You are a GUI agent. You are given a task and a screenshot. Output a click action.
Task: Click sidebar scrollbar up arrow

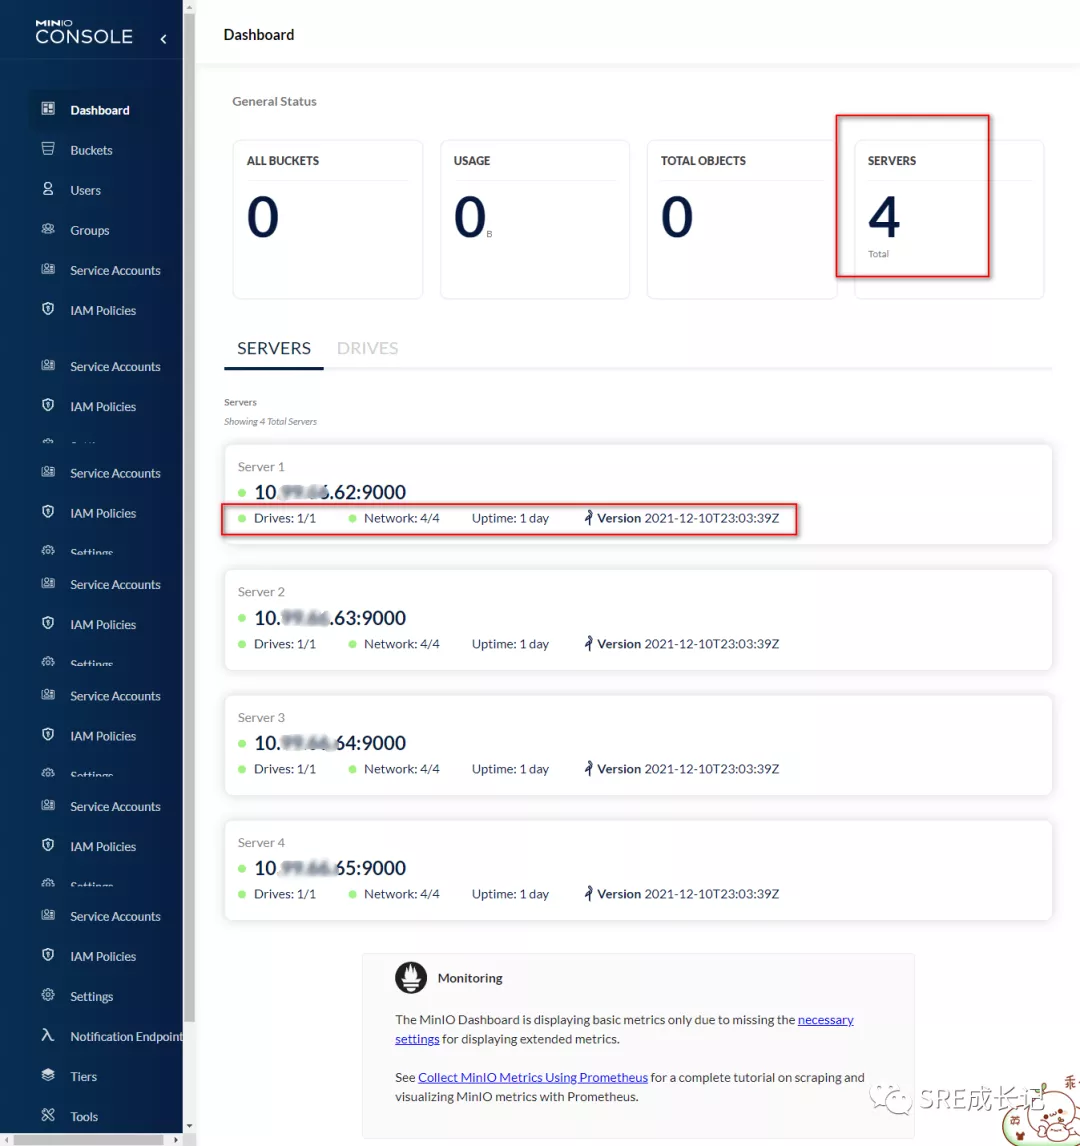pos(189,7)
